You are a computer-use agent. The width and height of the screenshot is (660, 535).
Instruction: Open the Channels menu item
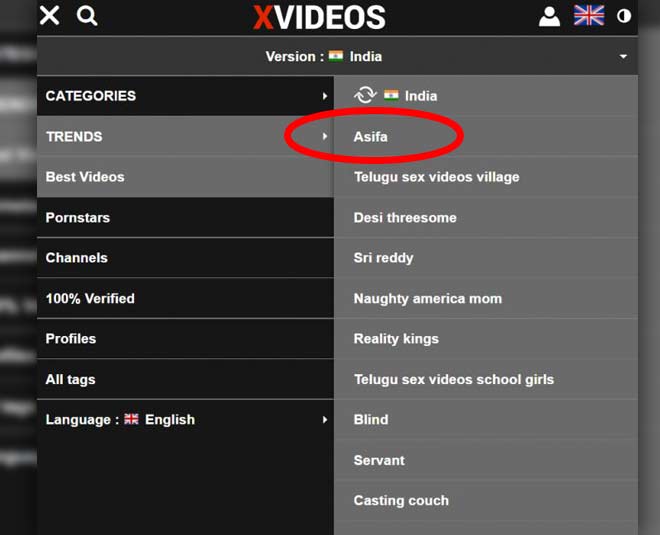pos(76,258)
